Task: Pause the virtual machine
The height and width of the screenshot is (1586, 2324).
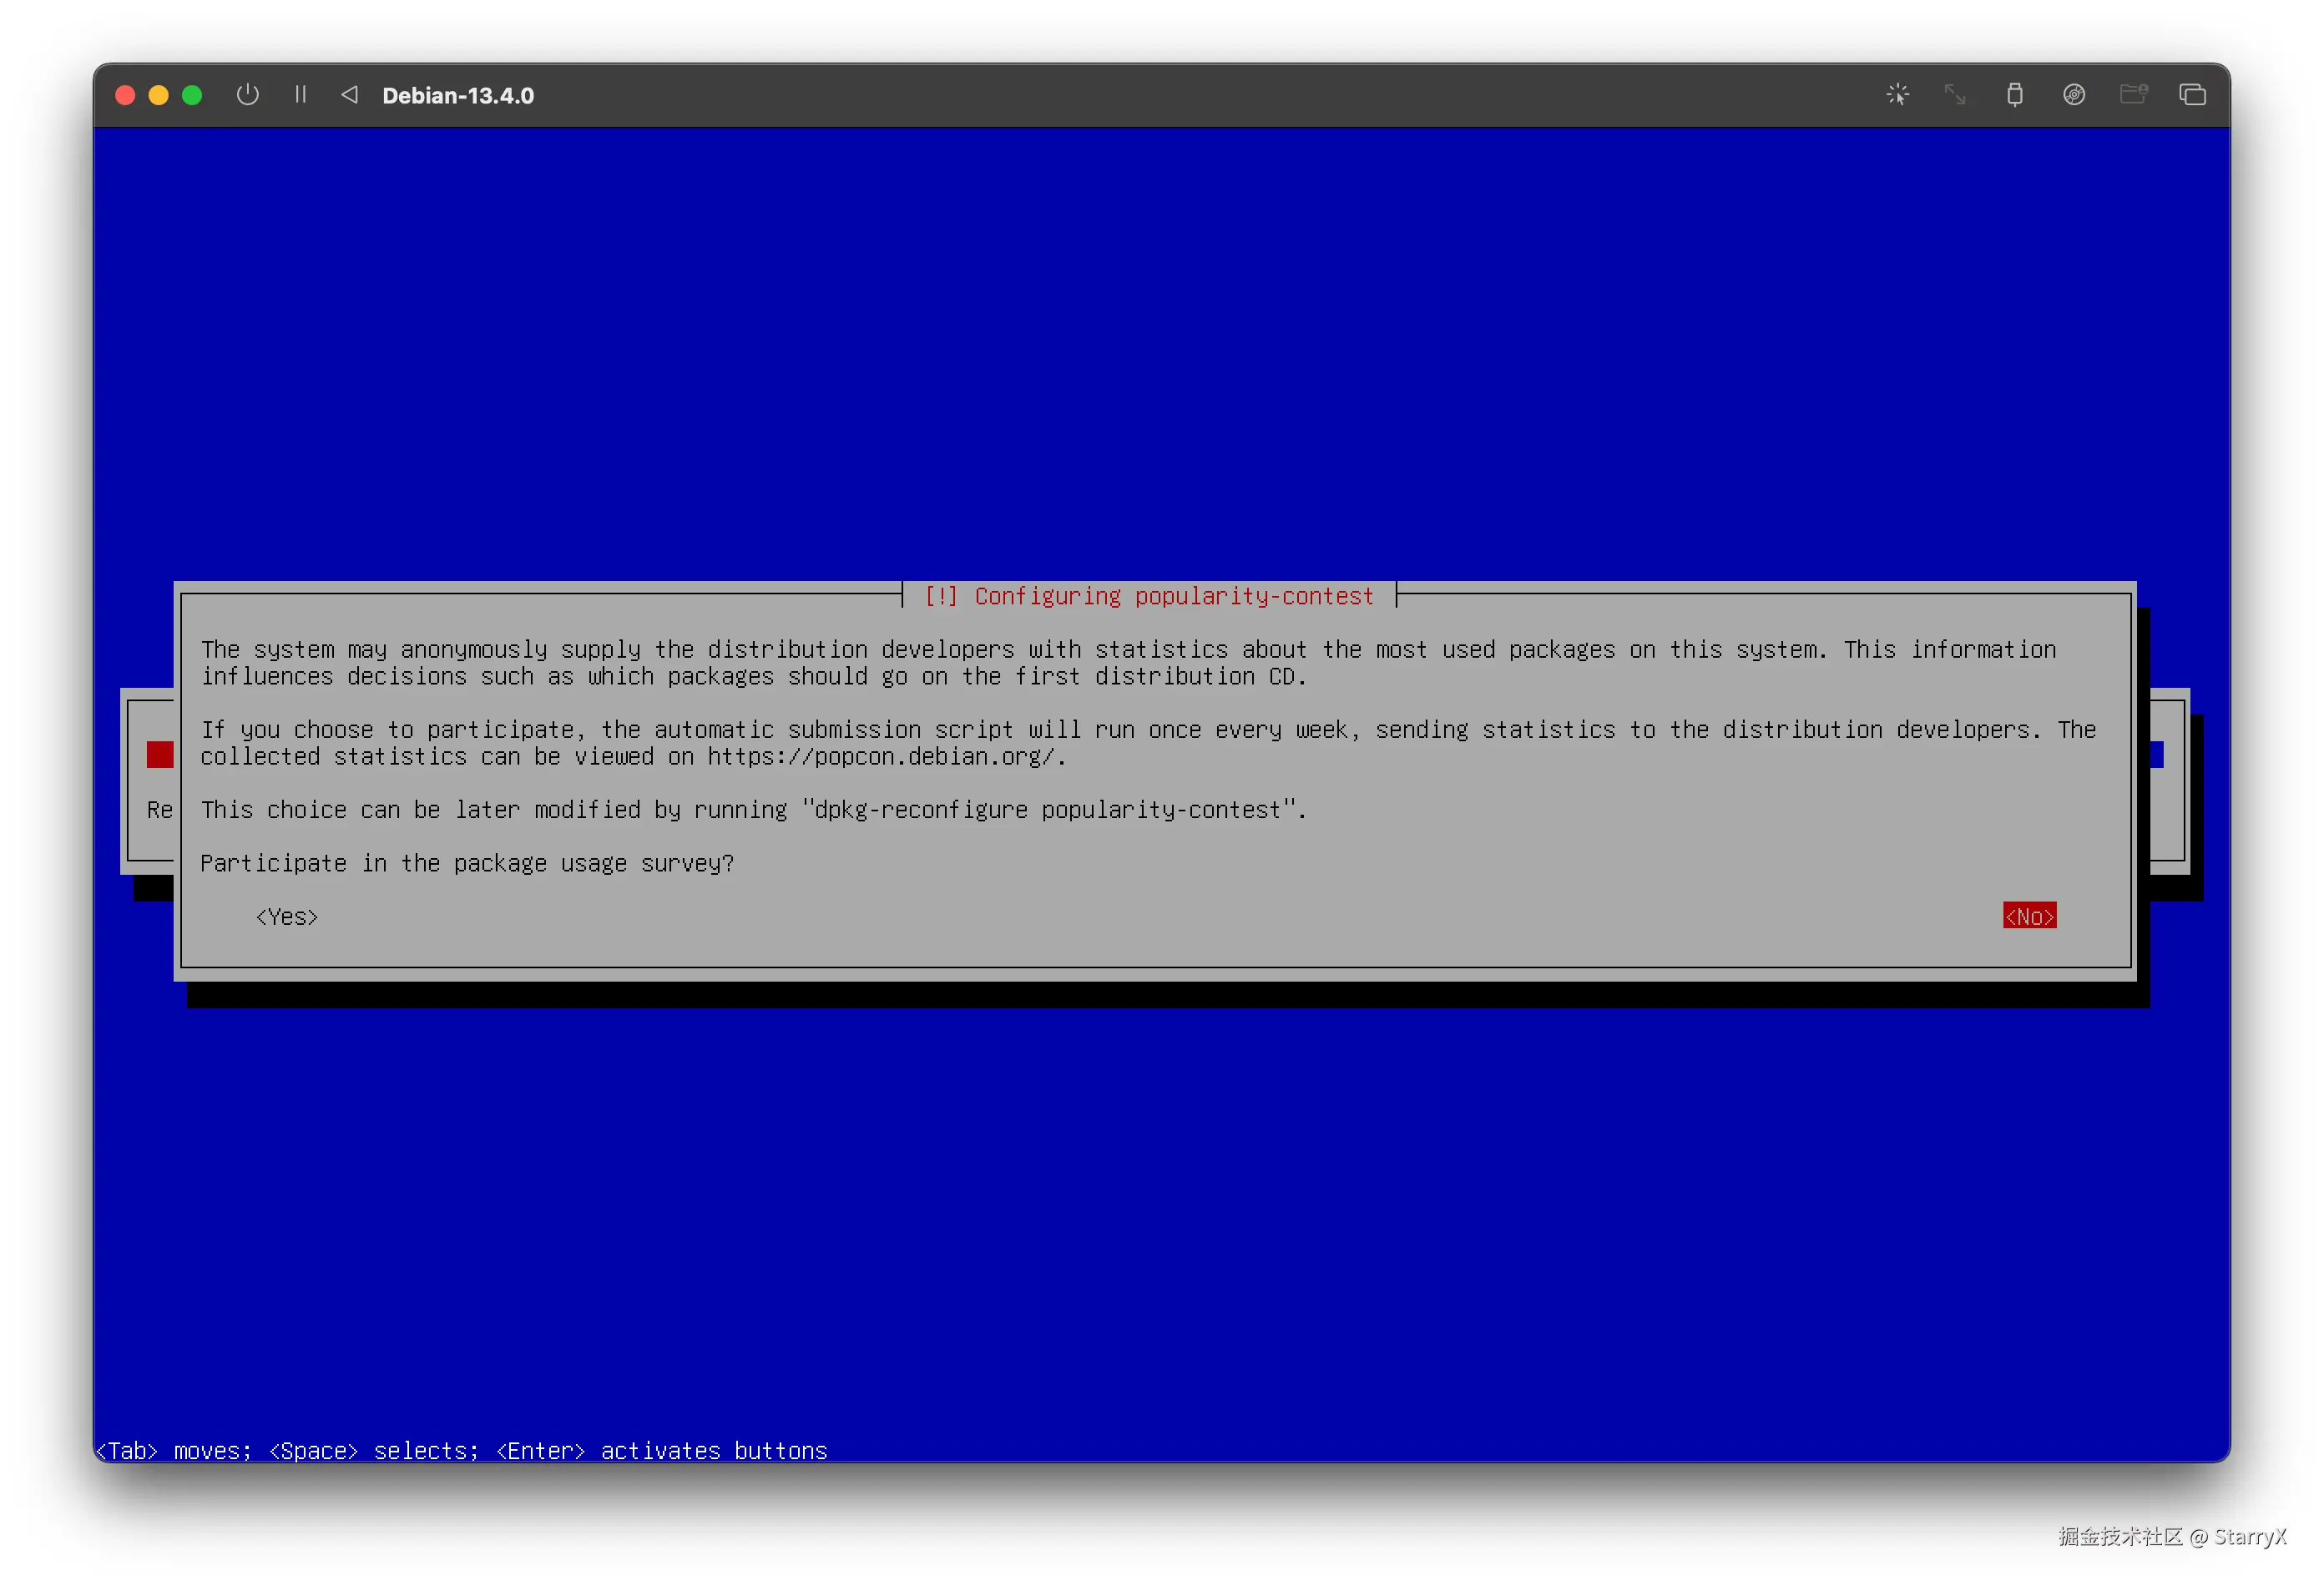Action: (300, 95)
